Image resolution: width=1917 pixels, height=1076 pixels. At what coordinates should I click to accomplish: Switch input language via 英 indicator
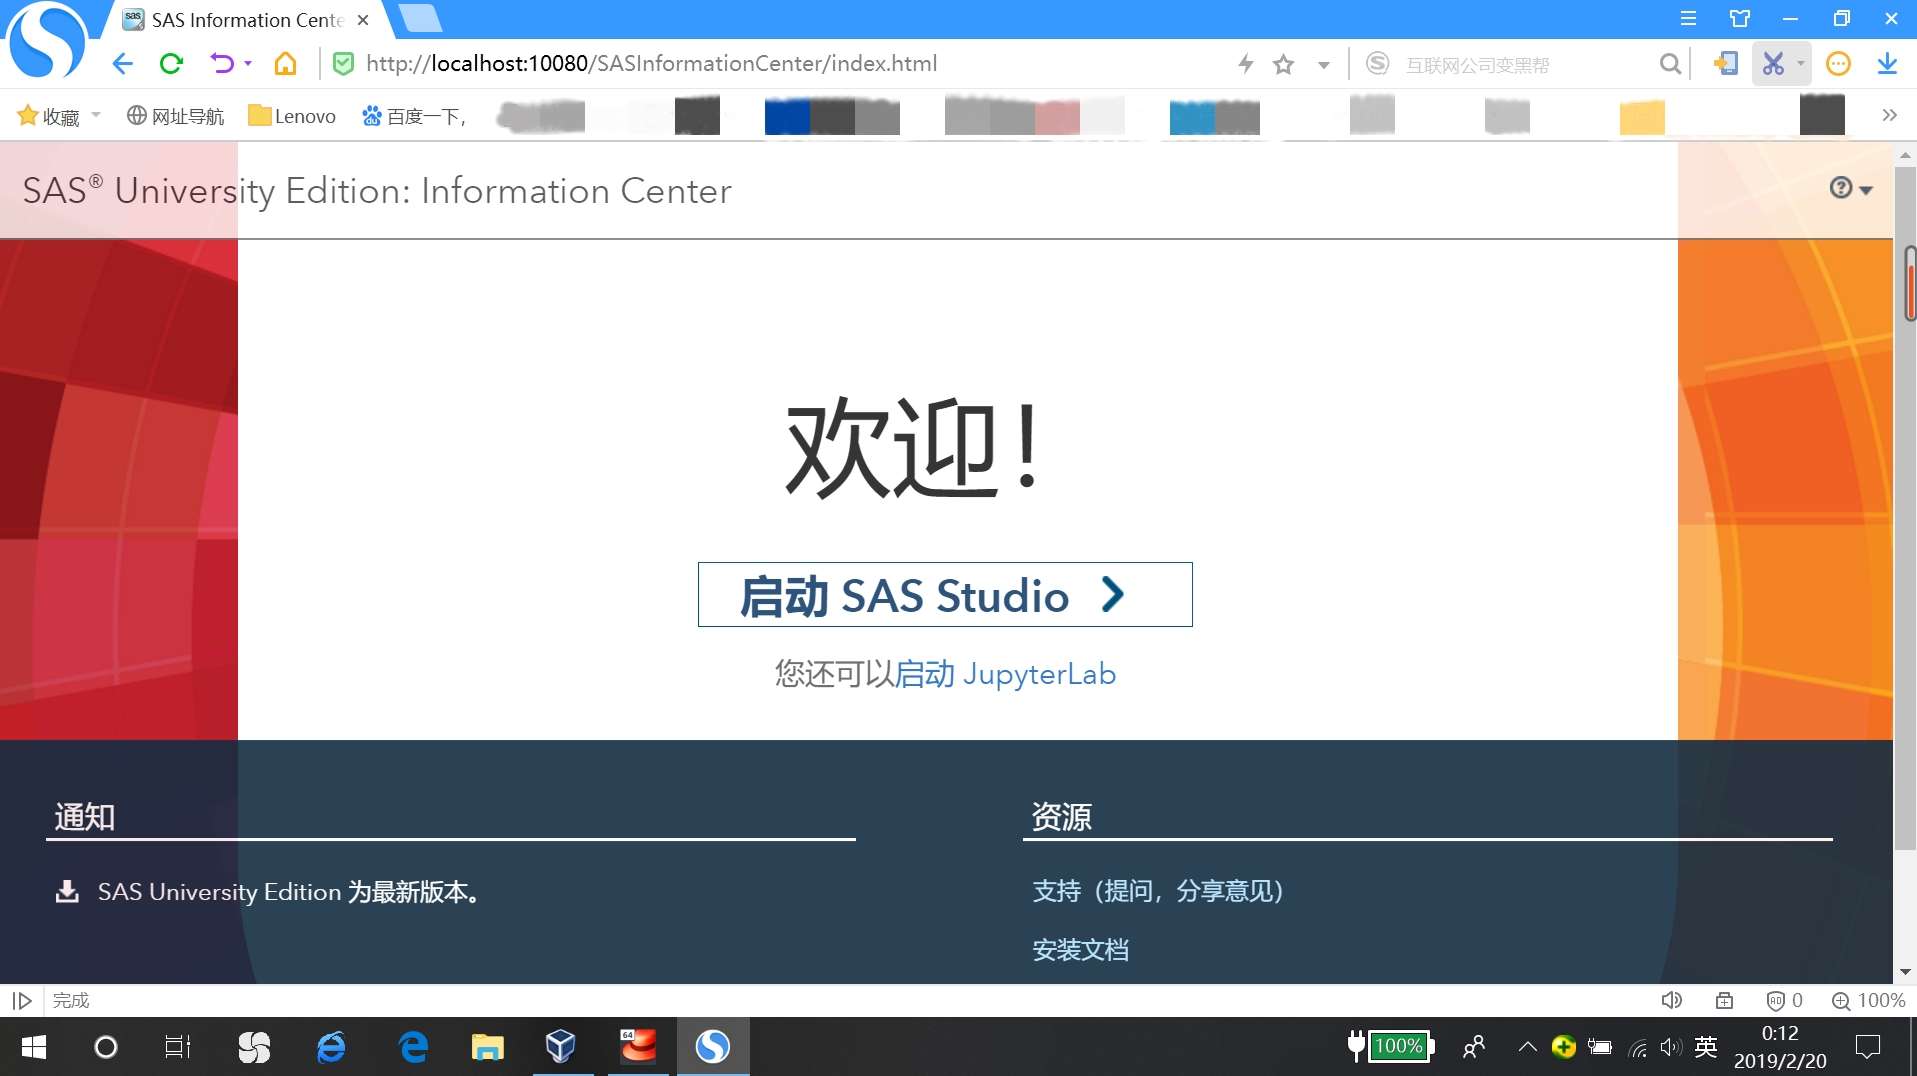click(1706, 1047)
